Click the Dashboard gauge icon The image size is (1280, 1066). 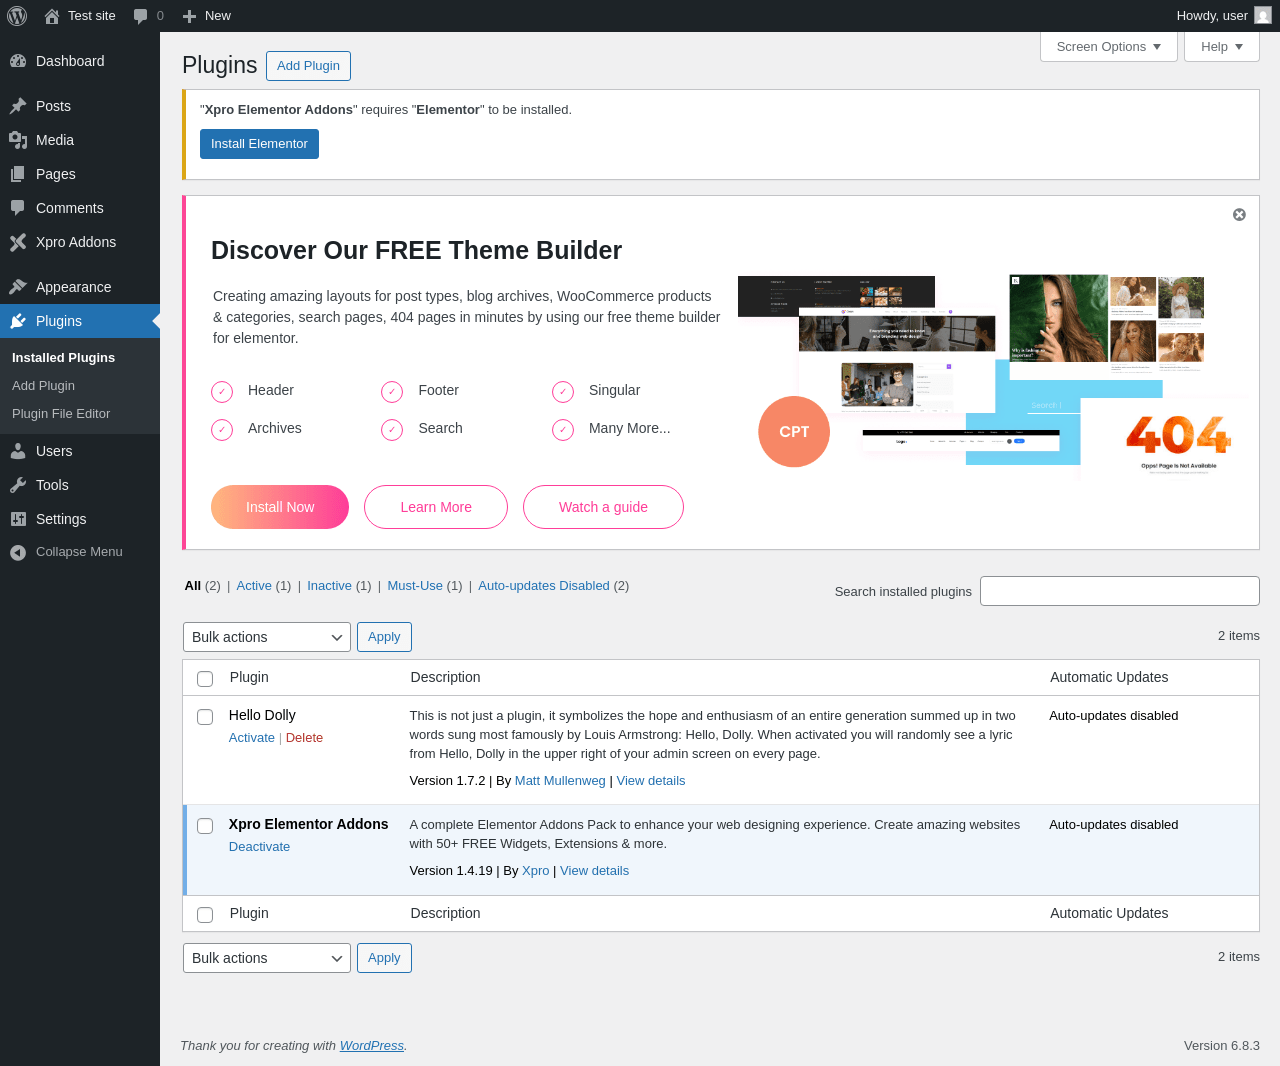point(18,61)
